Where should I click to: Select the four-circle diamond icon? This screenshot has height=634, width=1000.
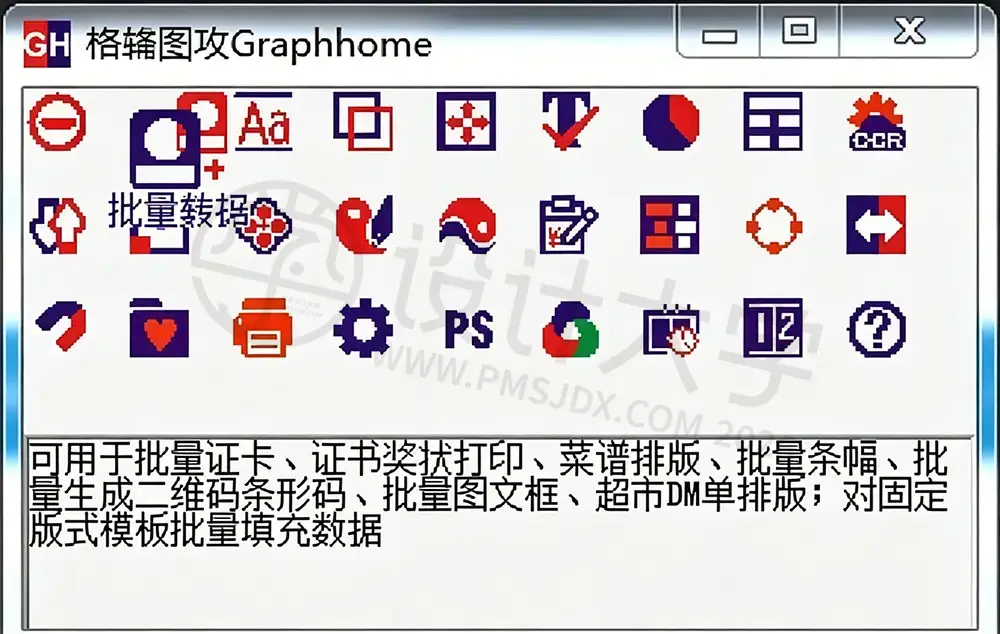coord(264,225)
